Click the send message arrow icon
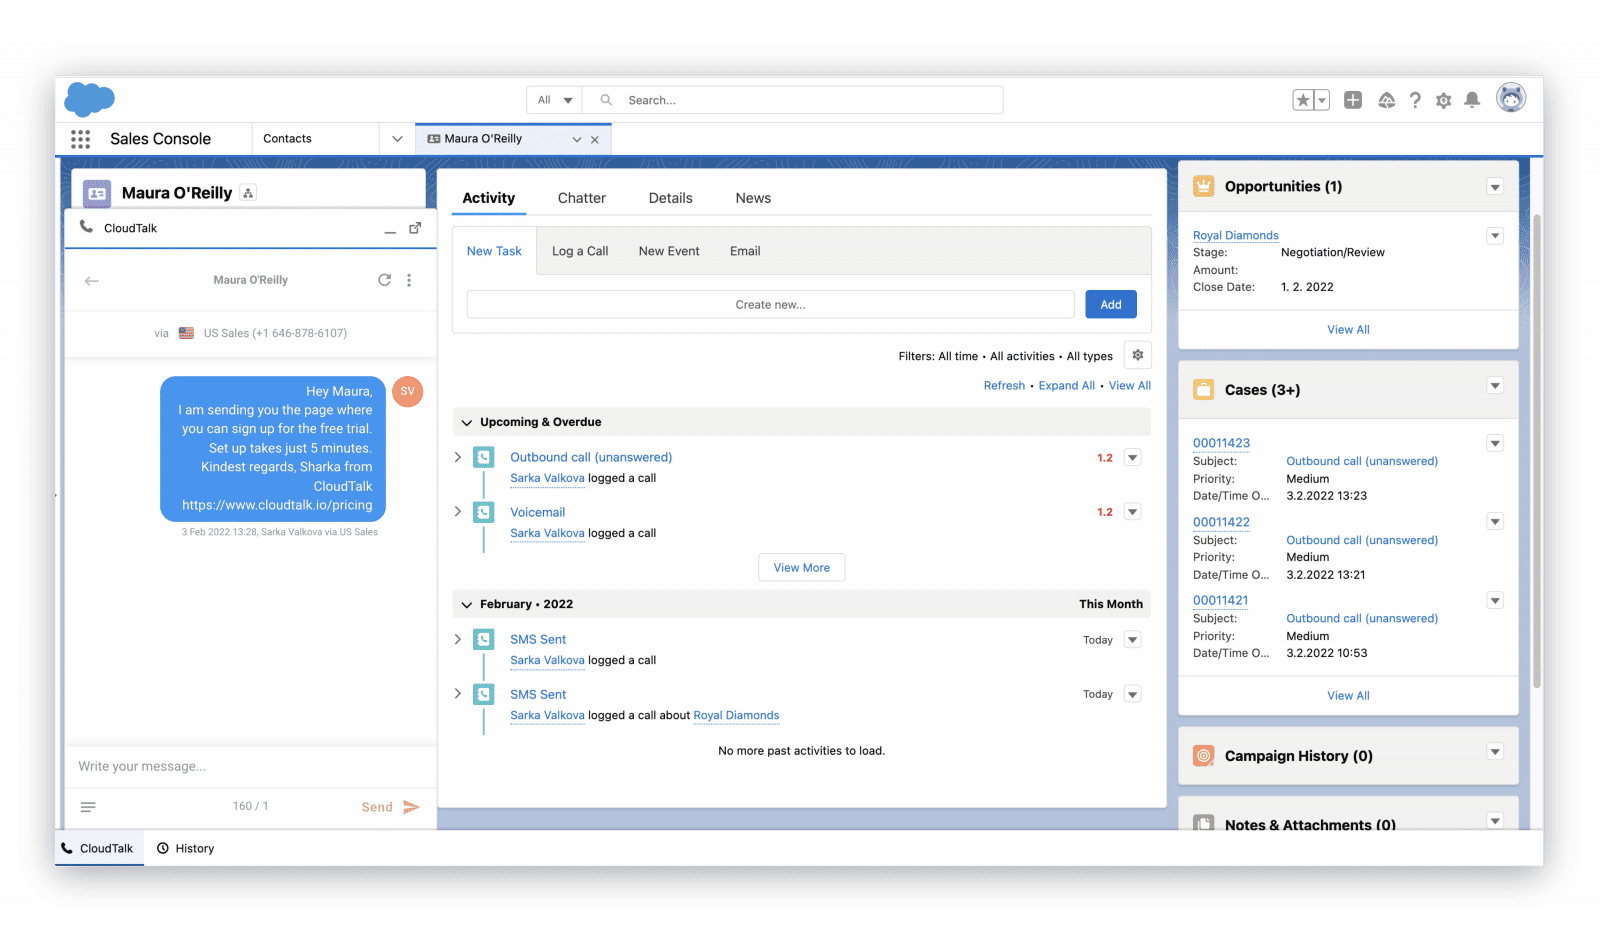This screenshot has height=933, width=1600. click(x=411, y=807)
